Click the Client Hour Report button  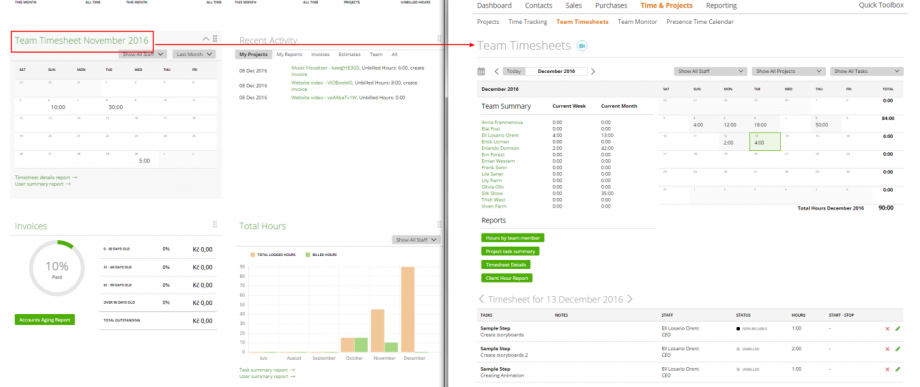pyautogui.click(x=506, y=278)
